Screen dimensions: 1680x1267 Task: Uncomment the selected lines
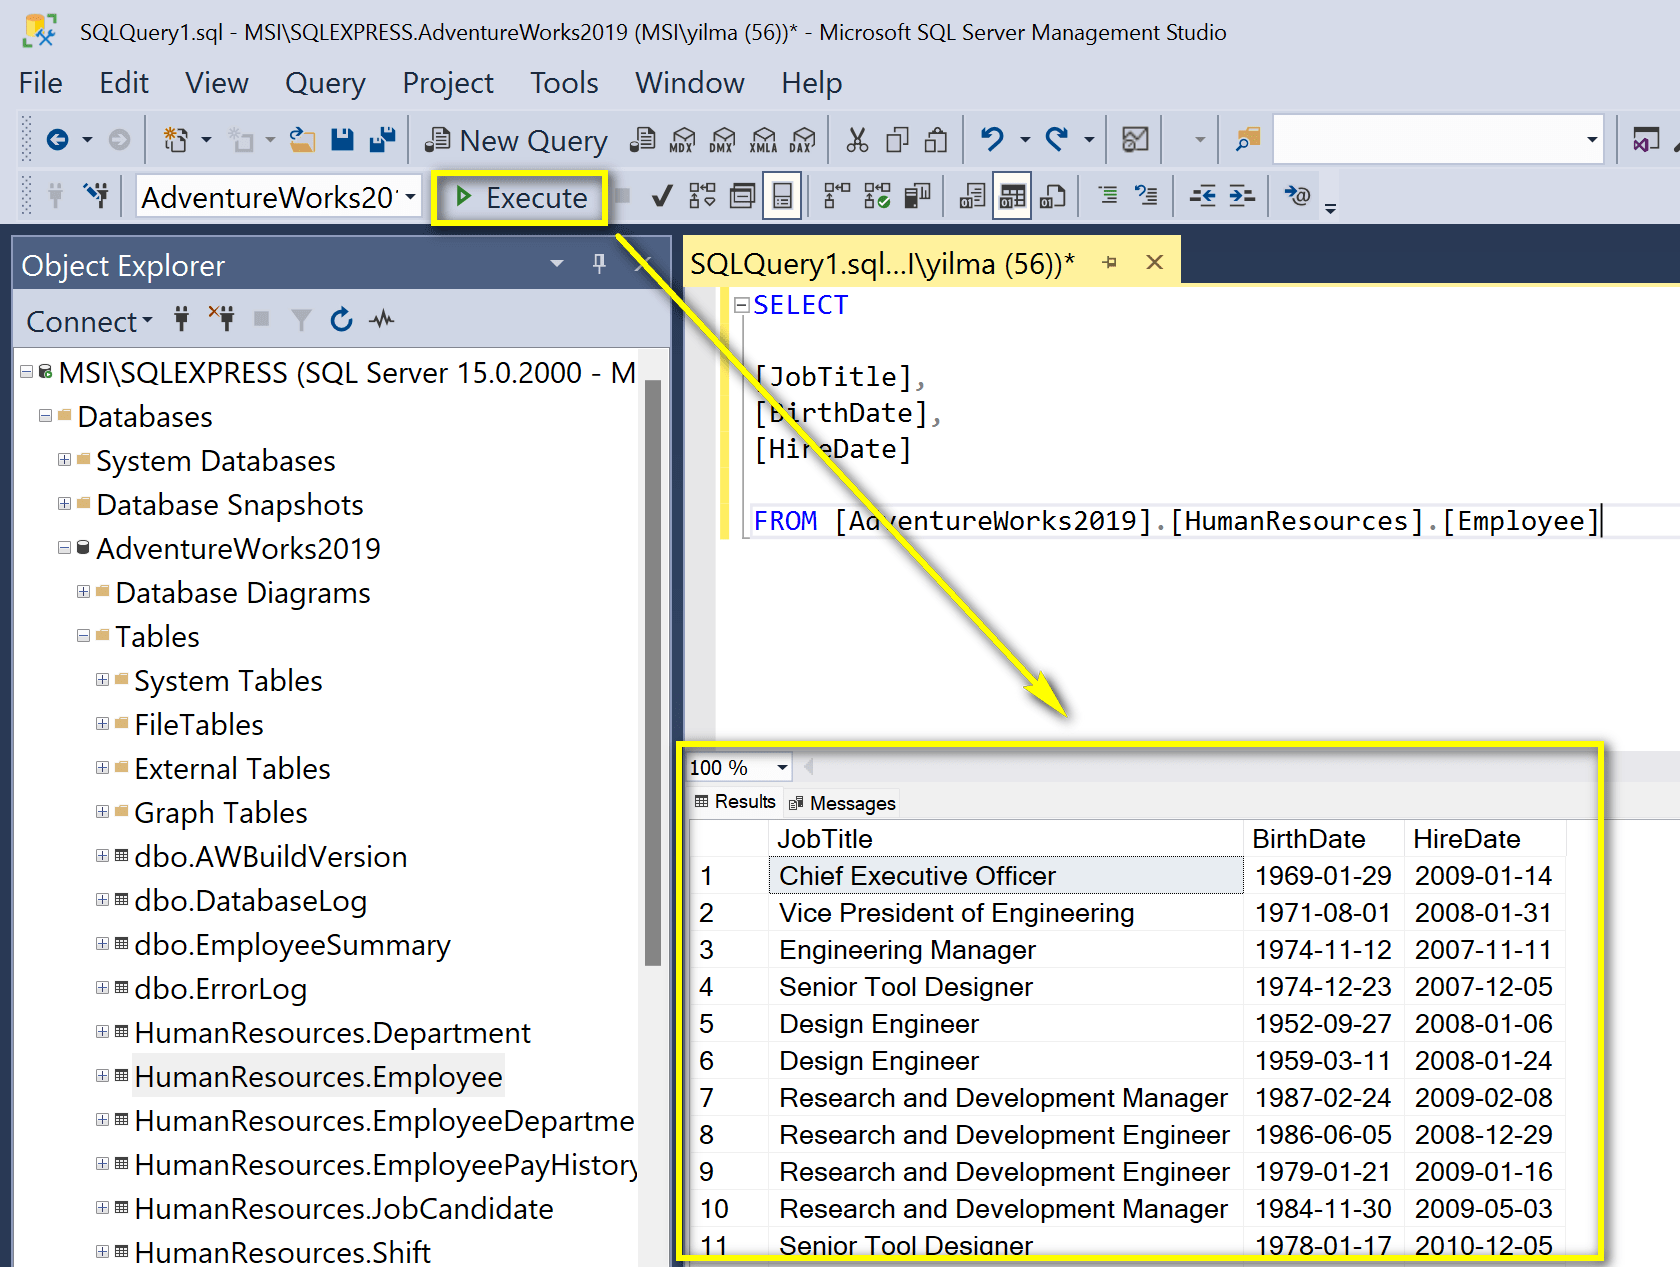pos(1146,196)
